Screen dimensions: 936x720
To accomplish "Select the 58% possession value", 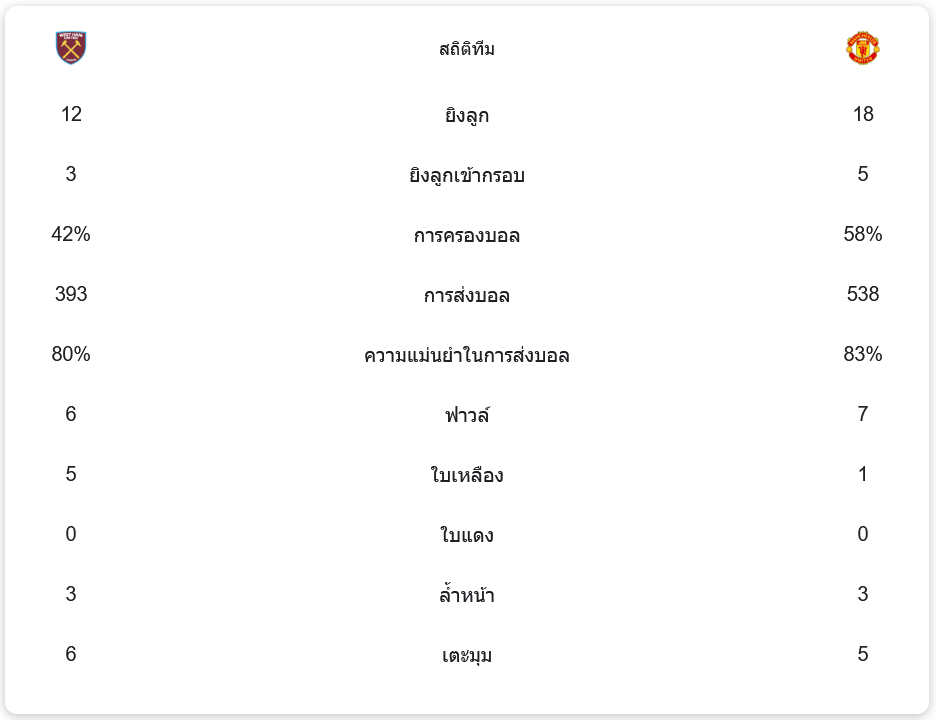I will [863, 234].
